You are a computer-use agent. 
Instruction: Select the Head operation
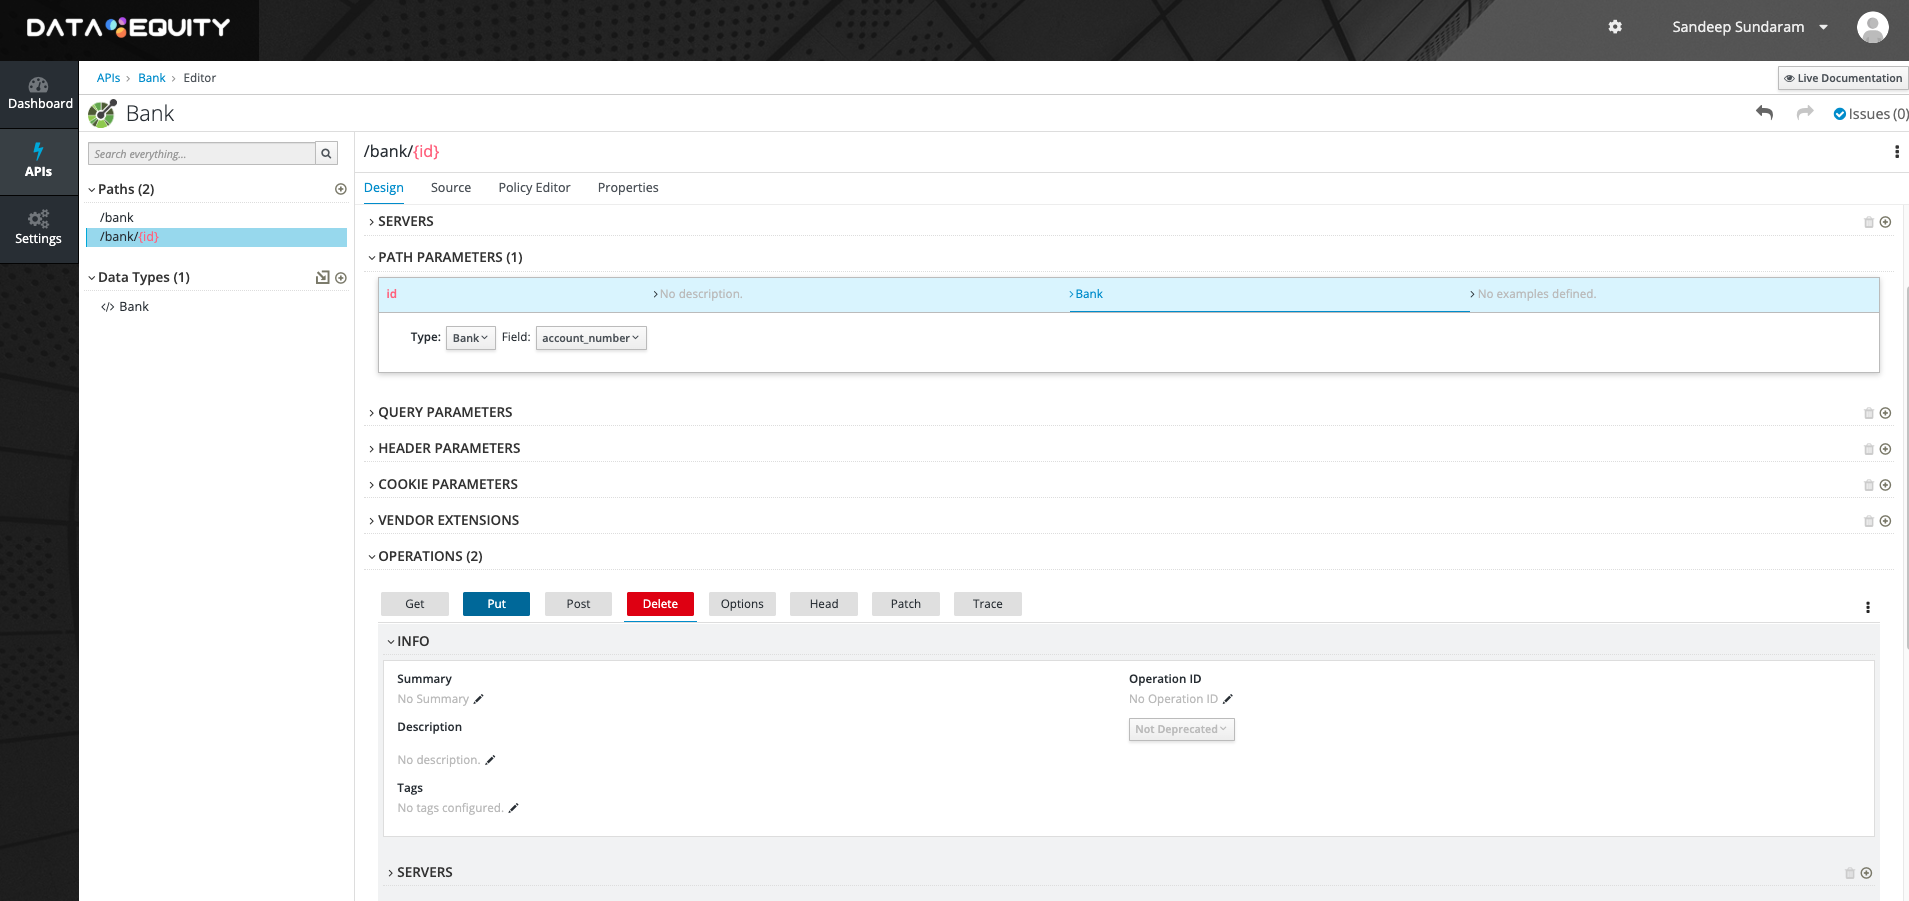pos(824,604)
